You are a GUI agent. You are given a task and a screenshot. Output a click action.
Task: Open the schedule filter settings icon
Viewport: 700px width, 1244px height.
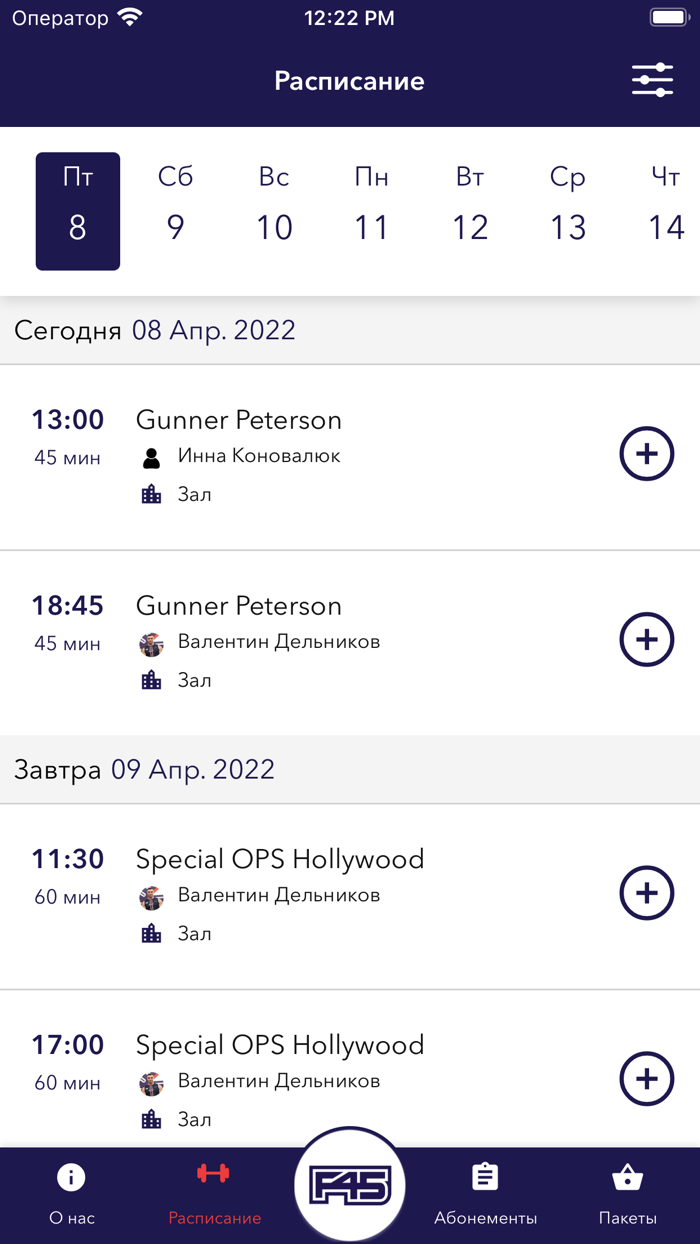click(x=652, y=80)
